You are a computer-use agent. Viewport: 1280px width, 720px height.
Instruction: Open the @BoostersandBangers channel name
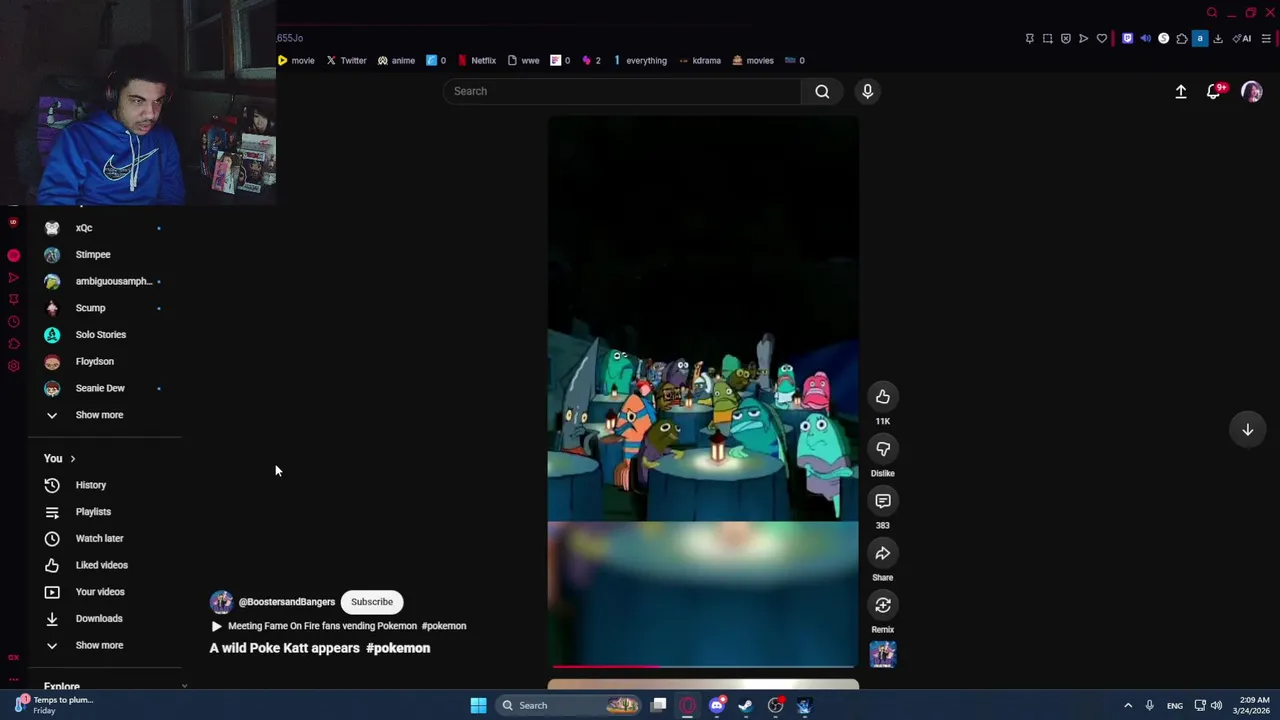(x=287, y=602)
